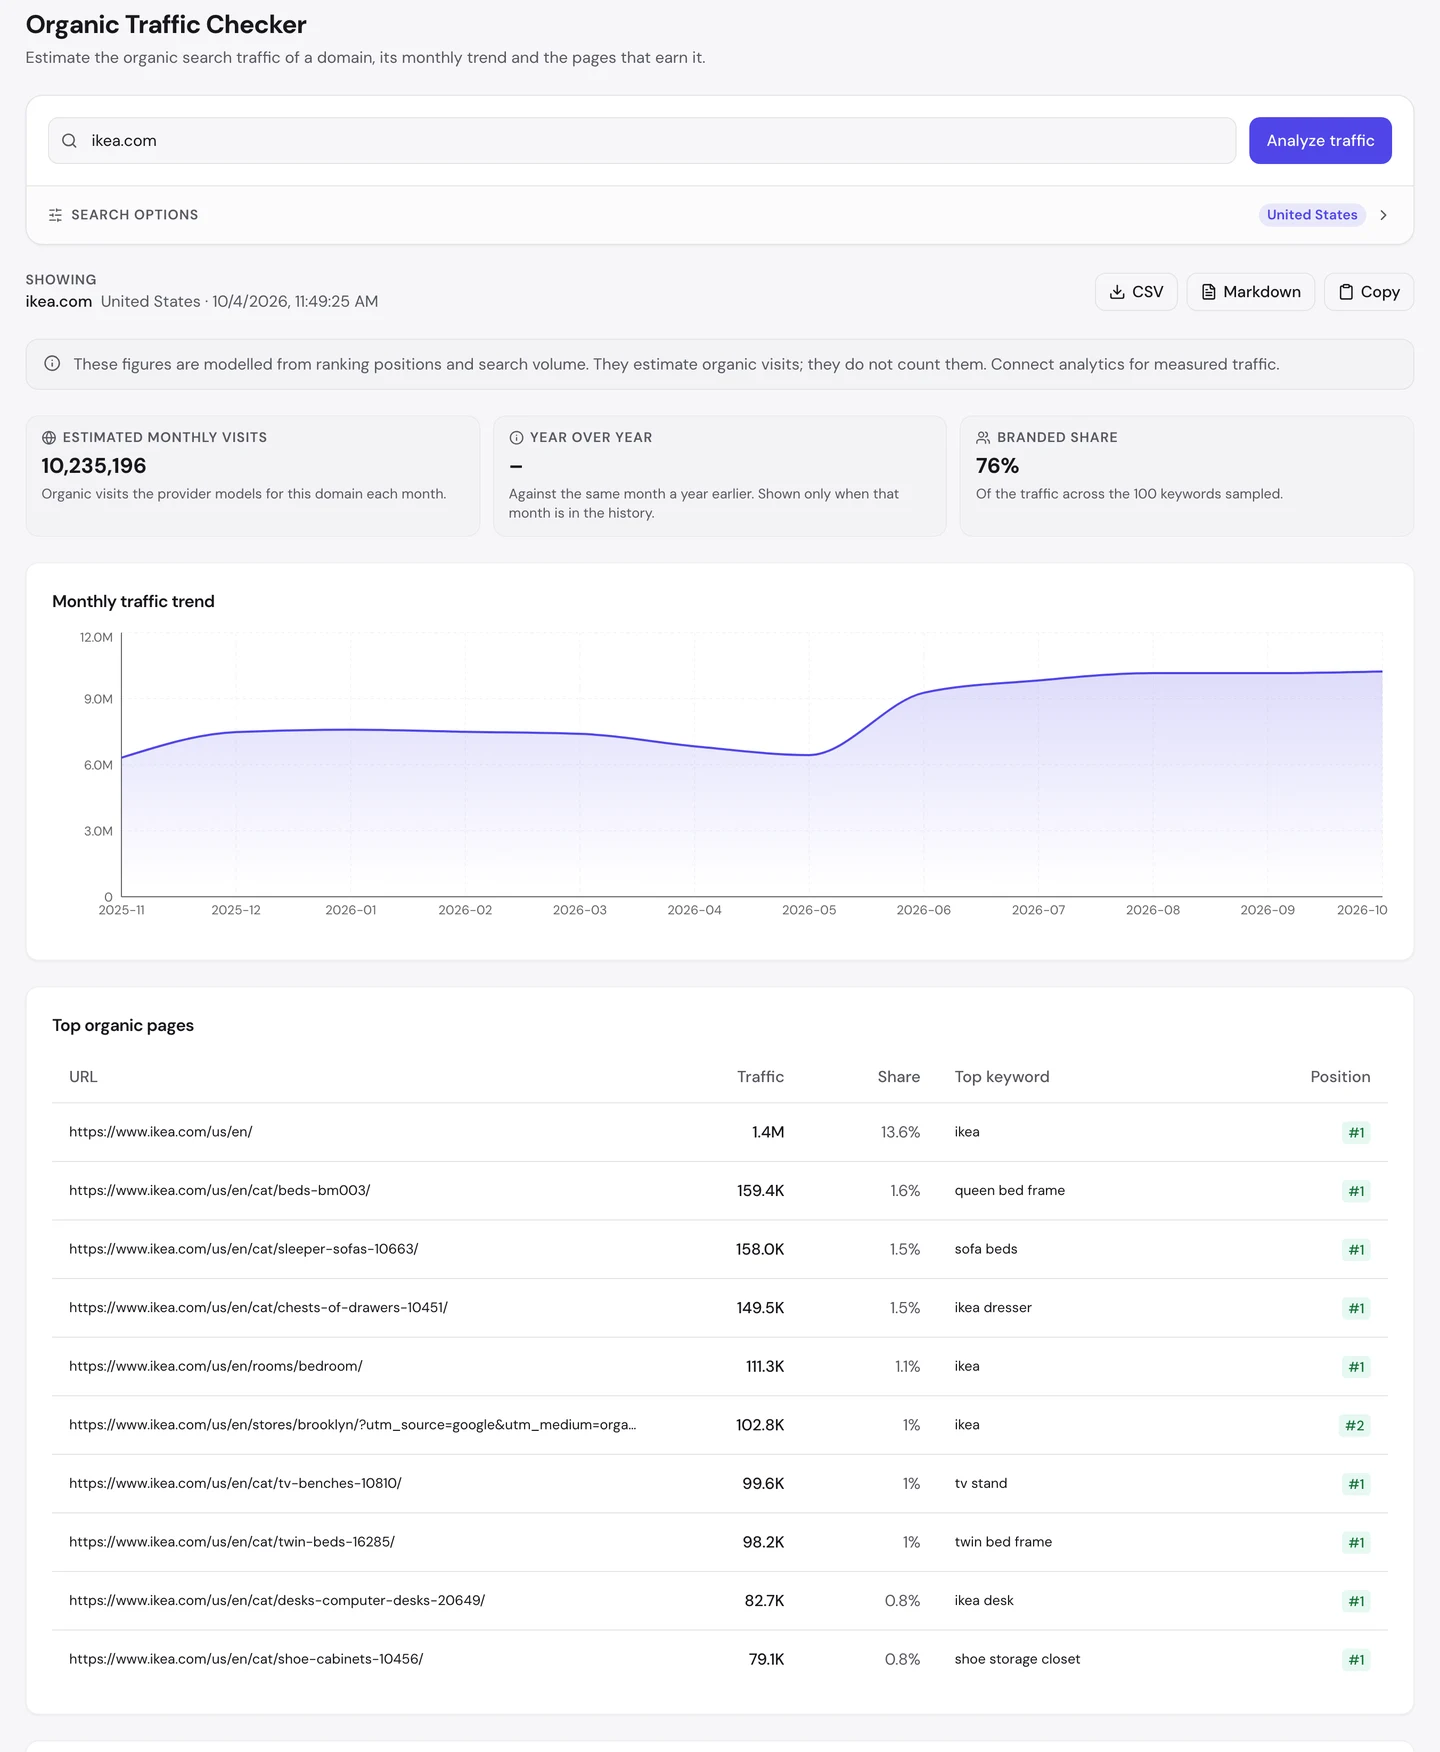Click the #2 position badge
The width and height of the screenshot is (1440, 1752).
[1355, 1425]
